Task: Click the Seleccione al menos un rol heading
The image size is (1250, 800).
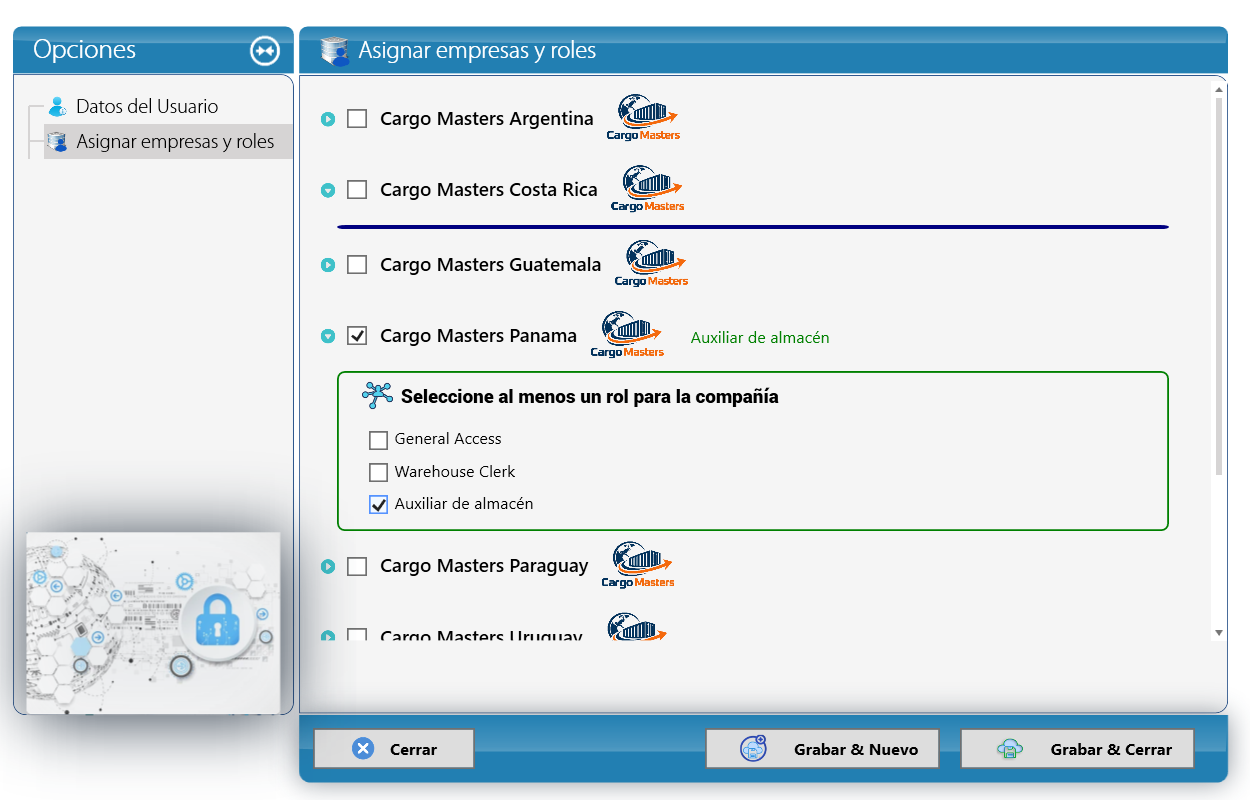Action: [590, 397]
